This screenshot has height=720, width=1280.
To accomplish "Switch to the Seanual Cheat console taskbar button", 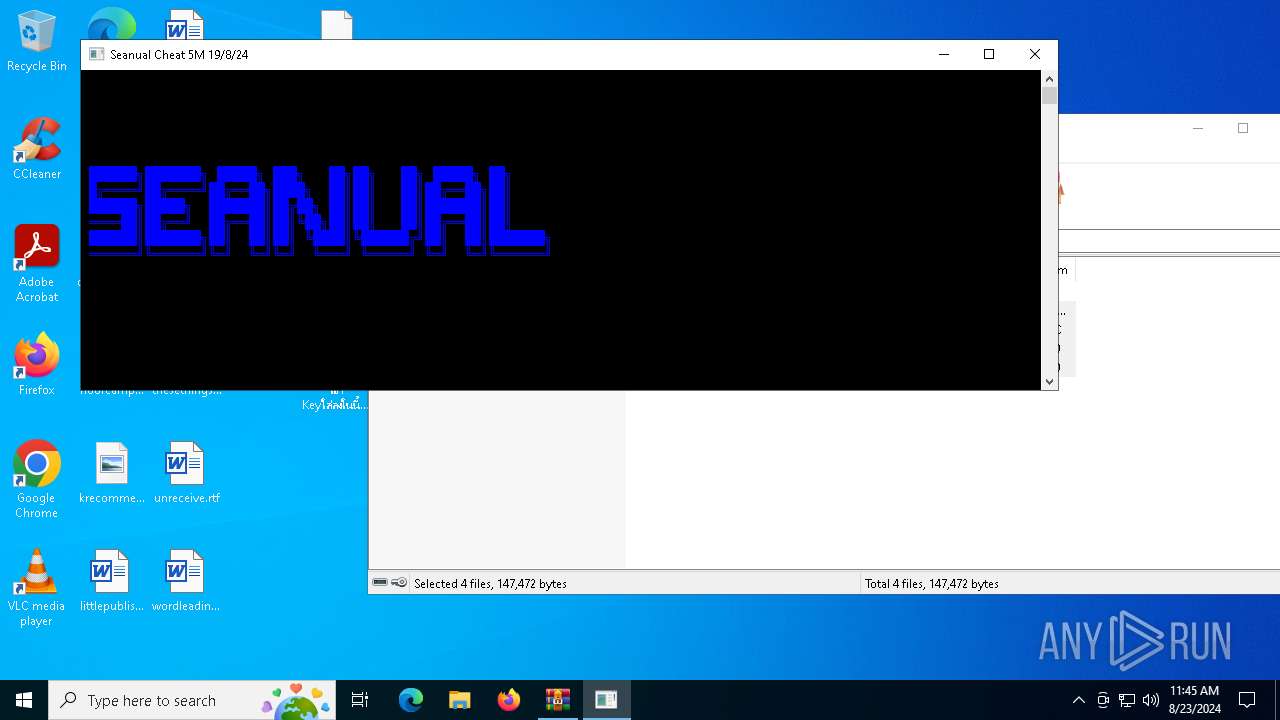I will 606,700.
